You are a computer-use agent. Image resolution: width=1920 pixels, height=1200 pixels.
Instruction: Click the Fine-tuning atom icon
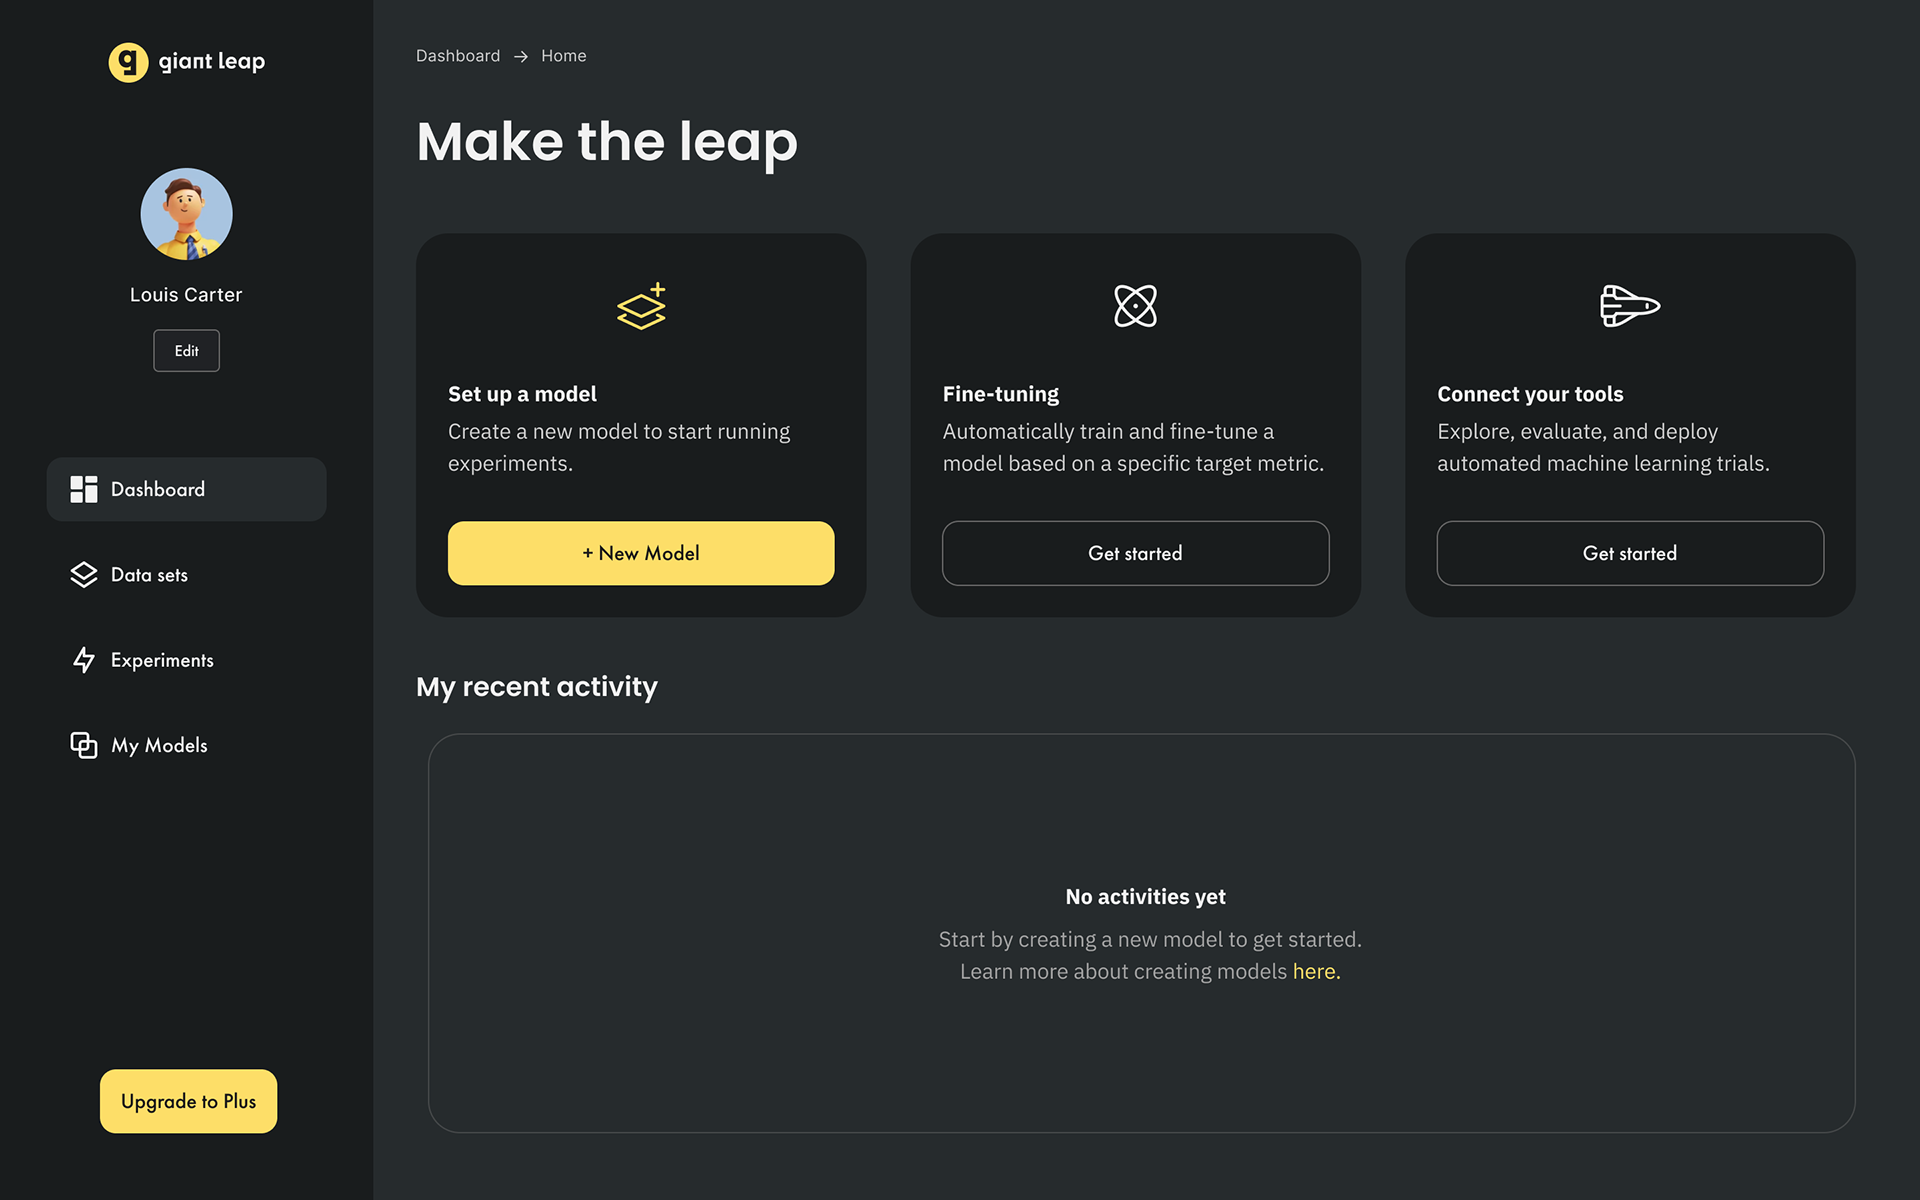[1135, 306]
